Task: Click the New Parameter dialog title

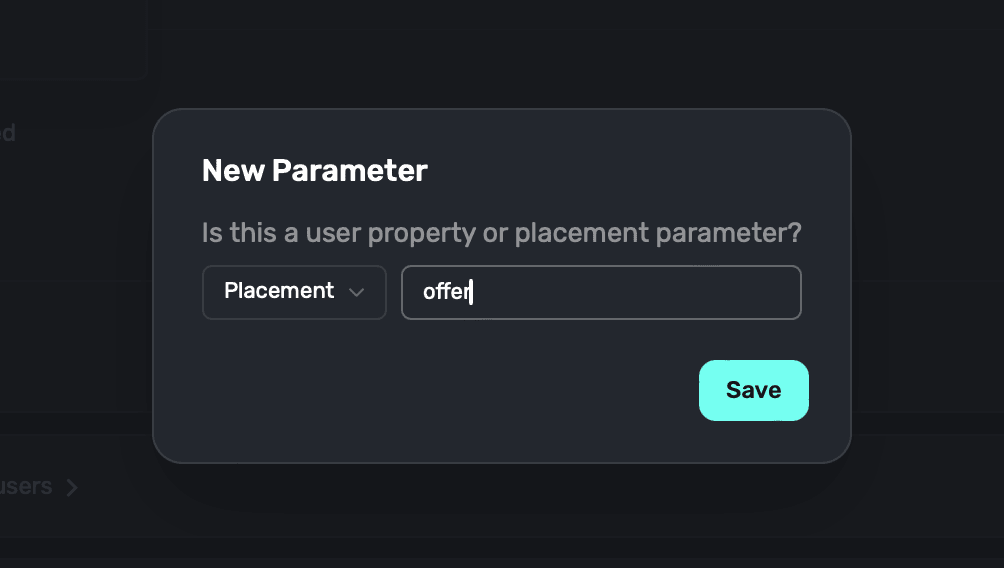Action: 314,171
